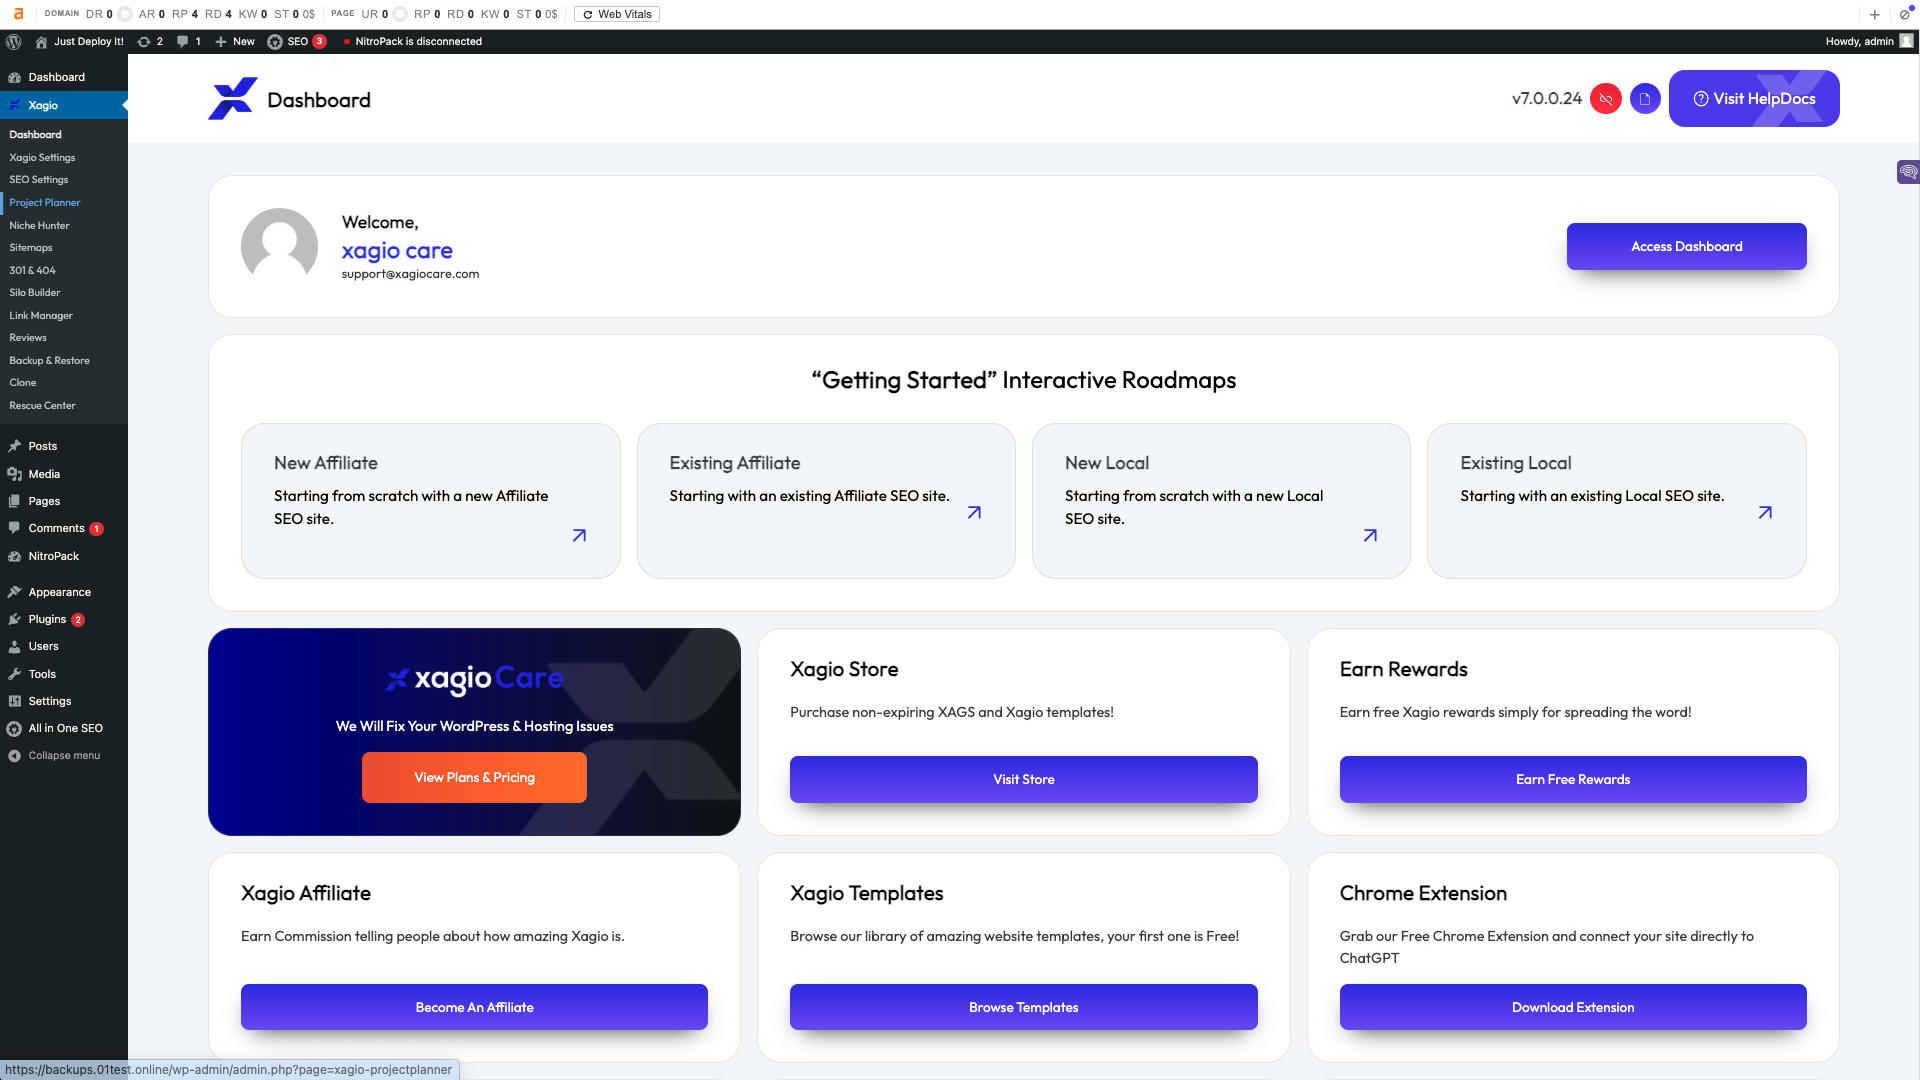Image resolution: width=1920 pixels, height=1080 pixels.
Task: Open Backup & Restore submenu item
Action: pos(50,361)
